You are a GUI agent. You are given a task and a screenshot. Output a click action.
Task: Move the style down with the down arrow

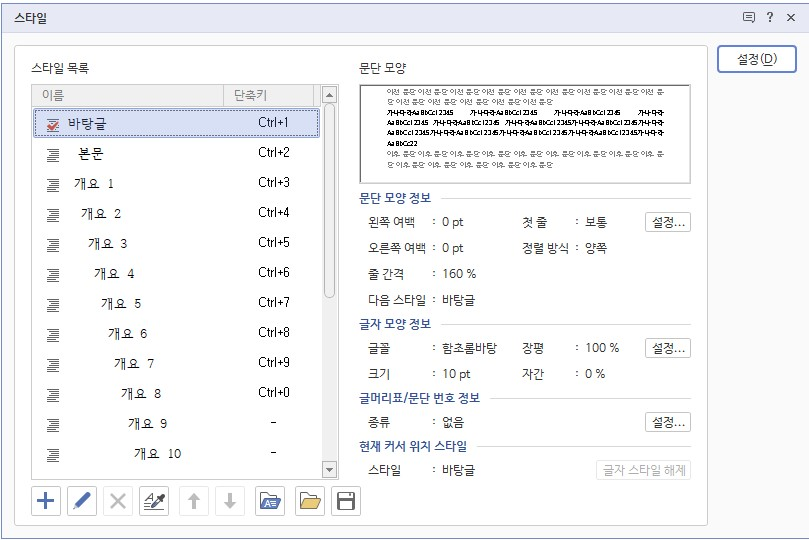click(230, 501)
